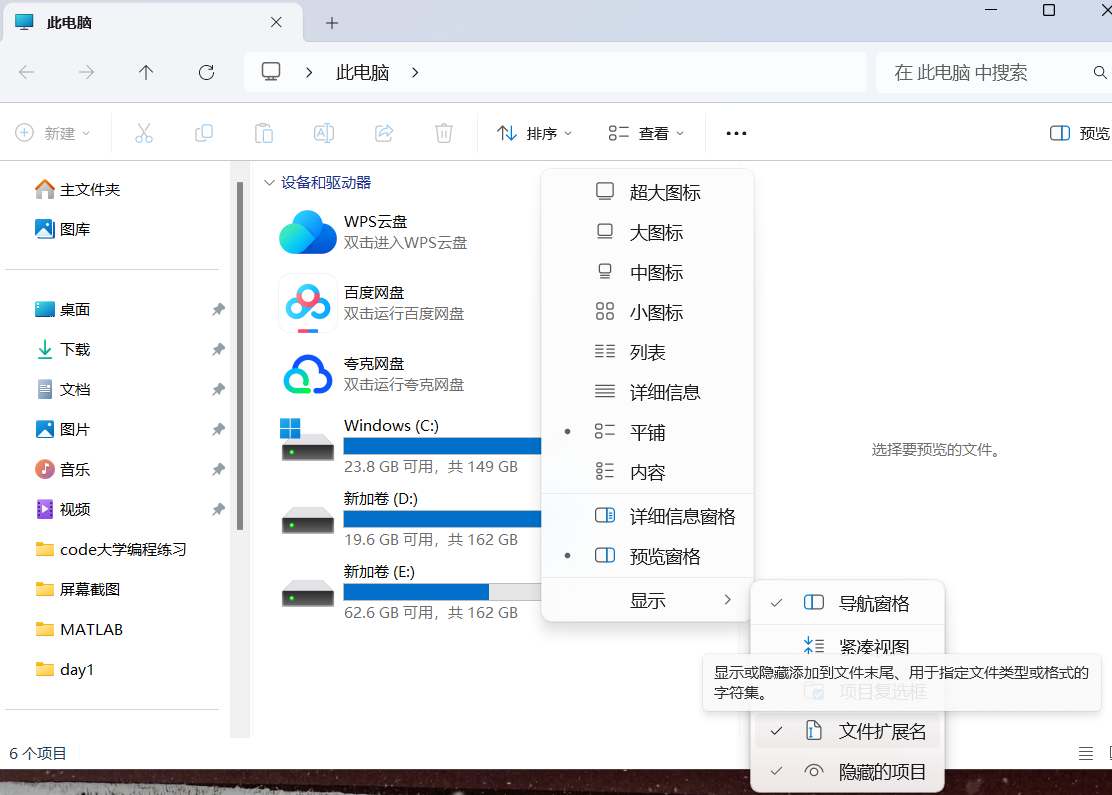Choose 小图标 view
The width and height of the screenshot is (1112, 795).
(647, 312)
